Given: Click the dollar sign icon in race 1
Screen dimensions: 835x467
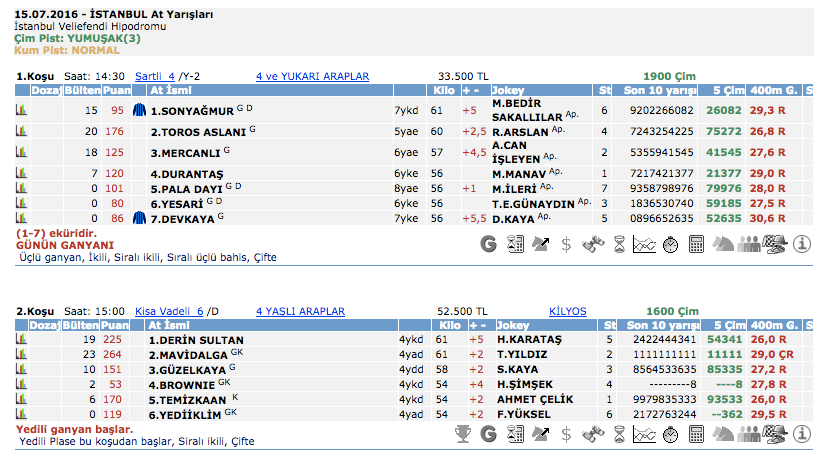Looking at the screenshot, I should click(566, 242).
